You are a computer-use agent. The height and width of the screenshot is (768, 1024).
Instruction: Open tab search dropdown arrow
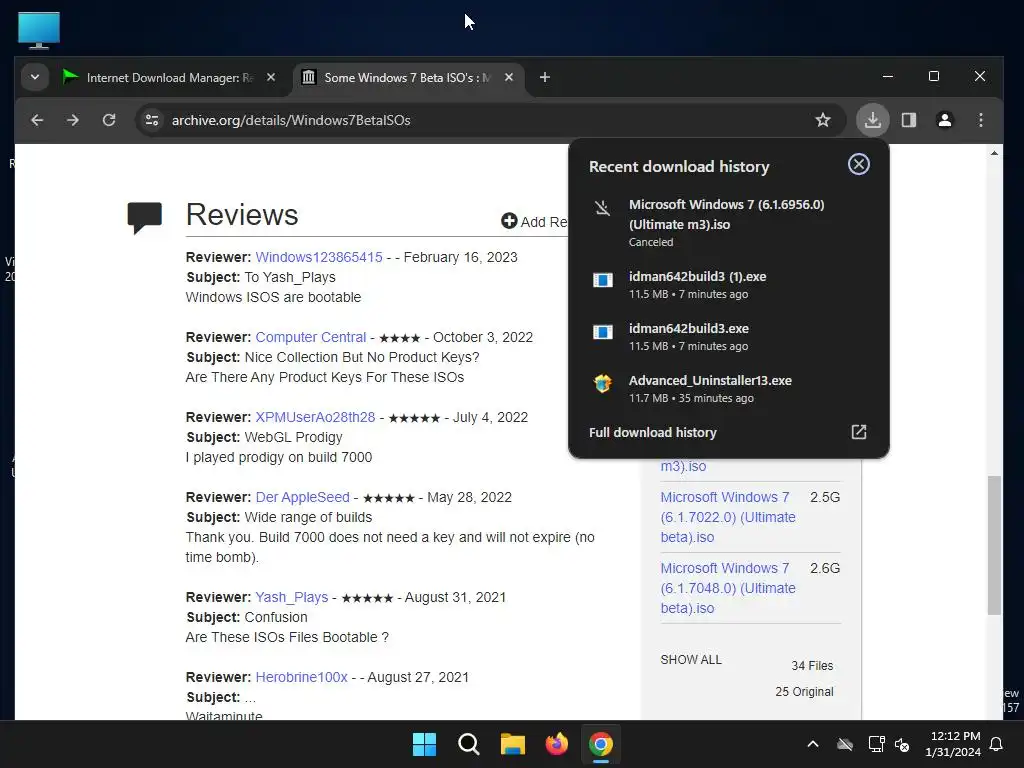35,77
